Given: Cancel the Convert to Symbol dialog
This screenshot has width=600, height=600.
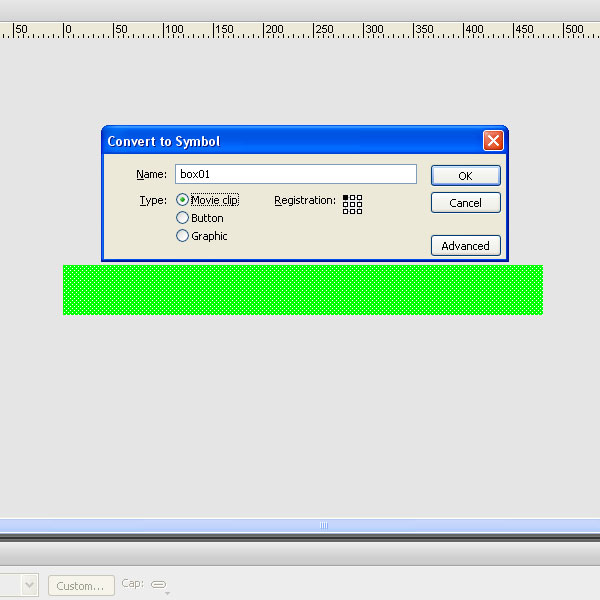Looking at the screenshot, I should [466, 202].
